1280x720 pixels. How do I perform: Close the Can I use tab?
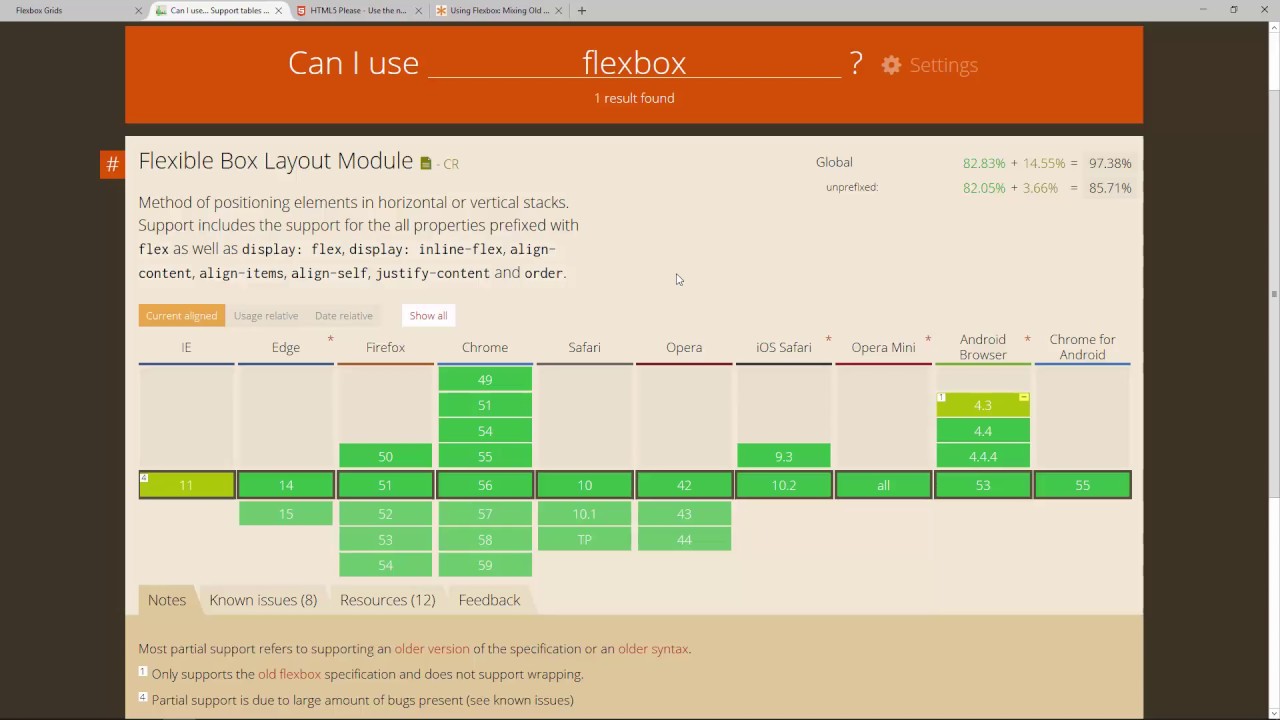pyautogui.click(x=279, y=10)
